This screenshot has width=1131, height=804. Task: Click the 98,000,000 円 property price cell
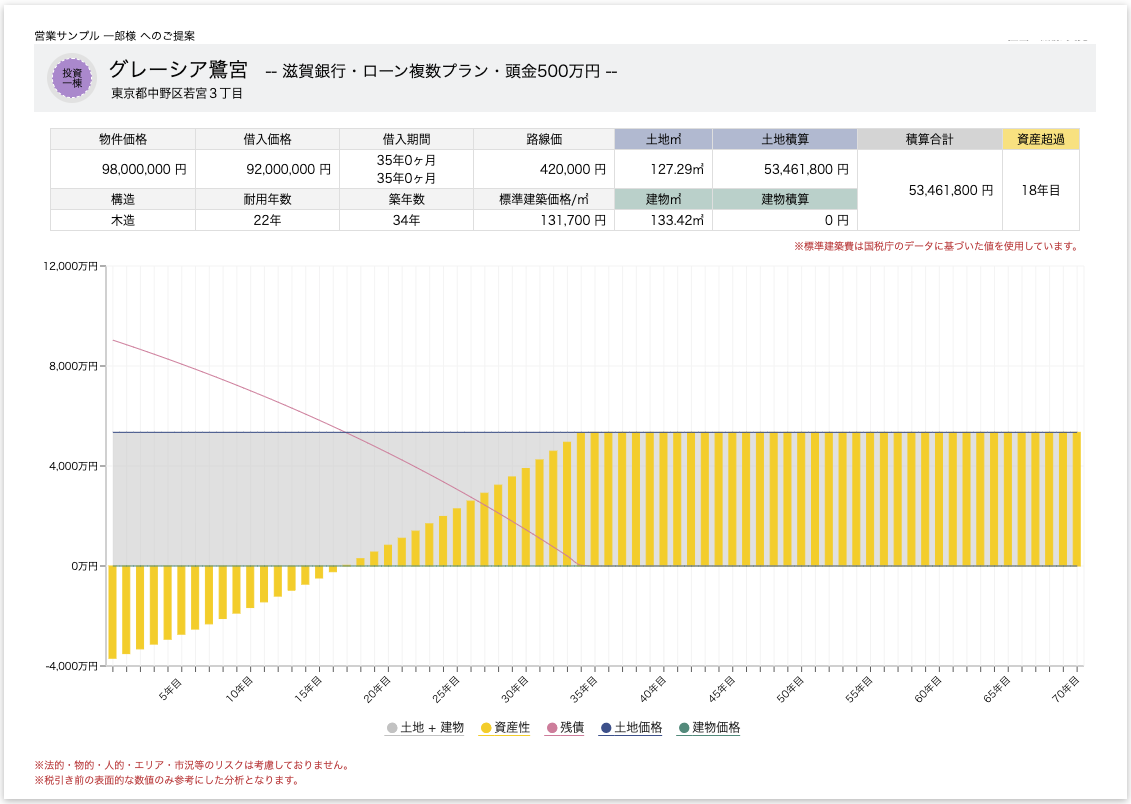pos(123,169)
